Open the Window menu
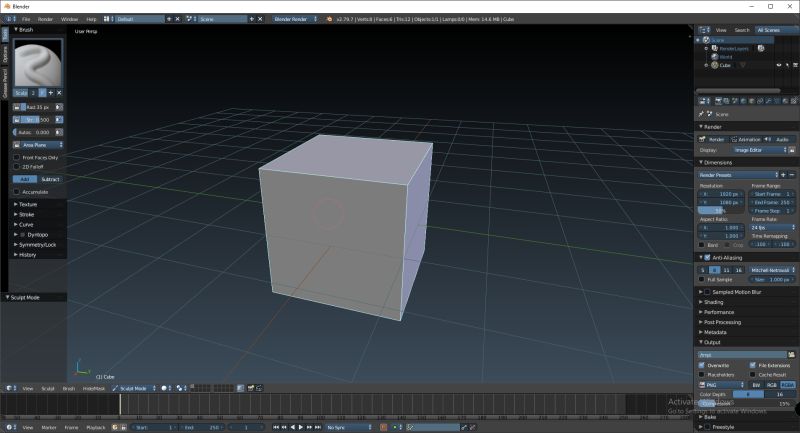 (69, 19)
